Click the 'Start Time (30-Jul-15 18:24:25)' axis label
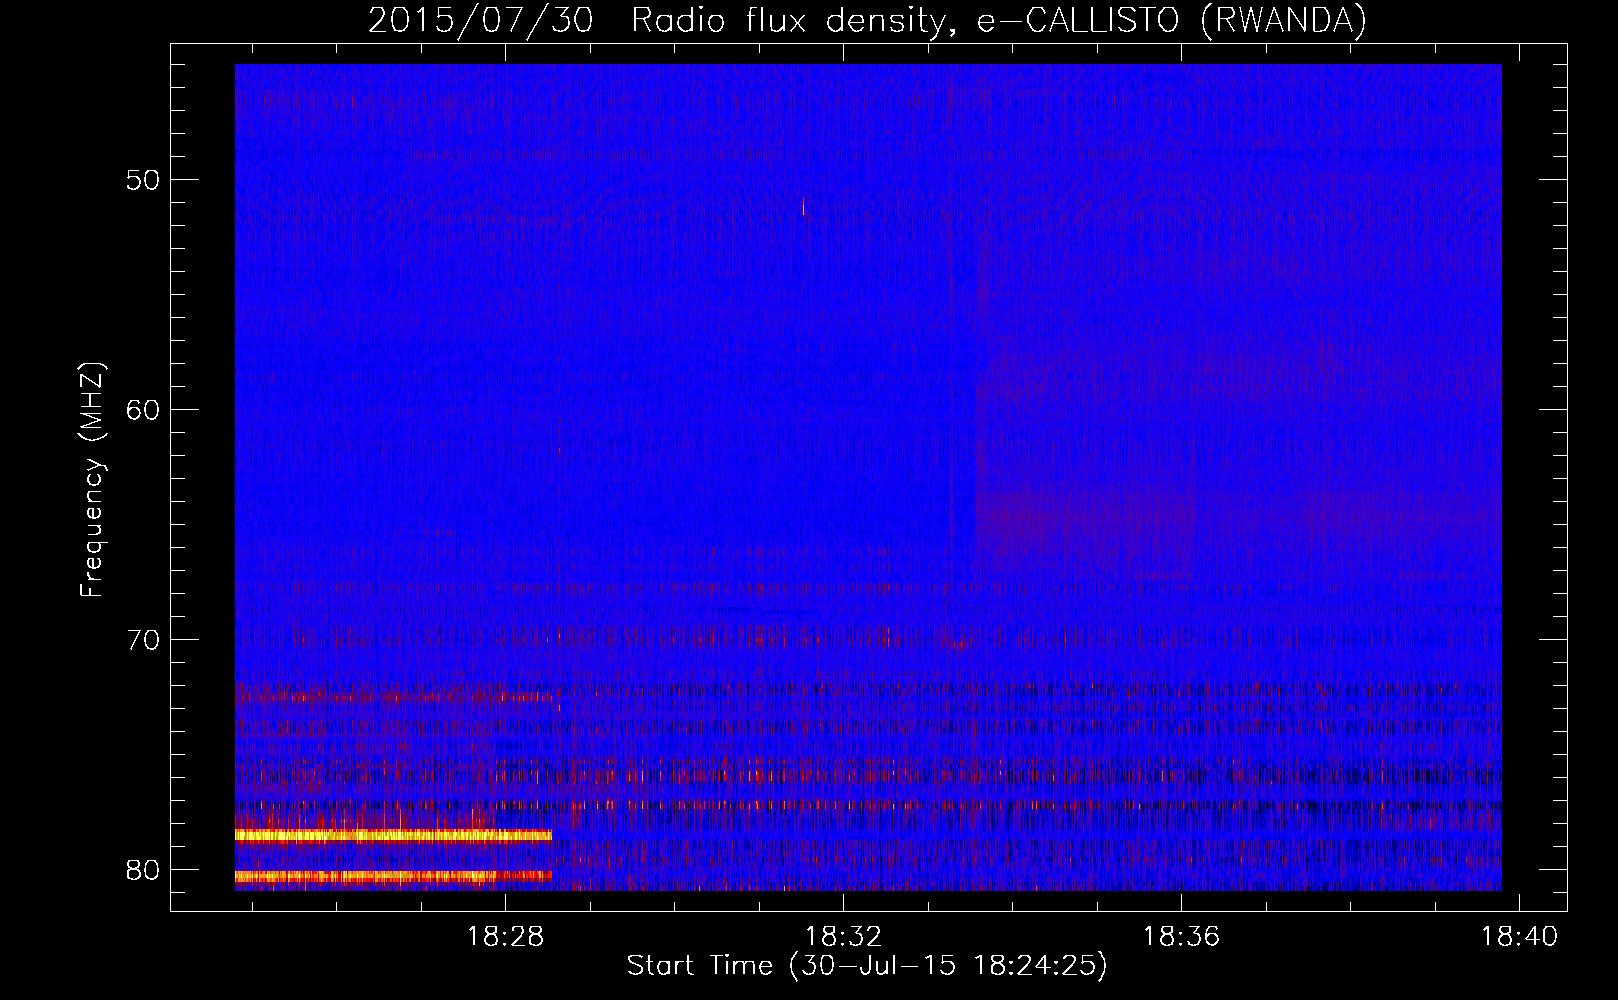 pyautogui.click(x=867, y=966)
